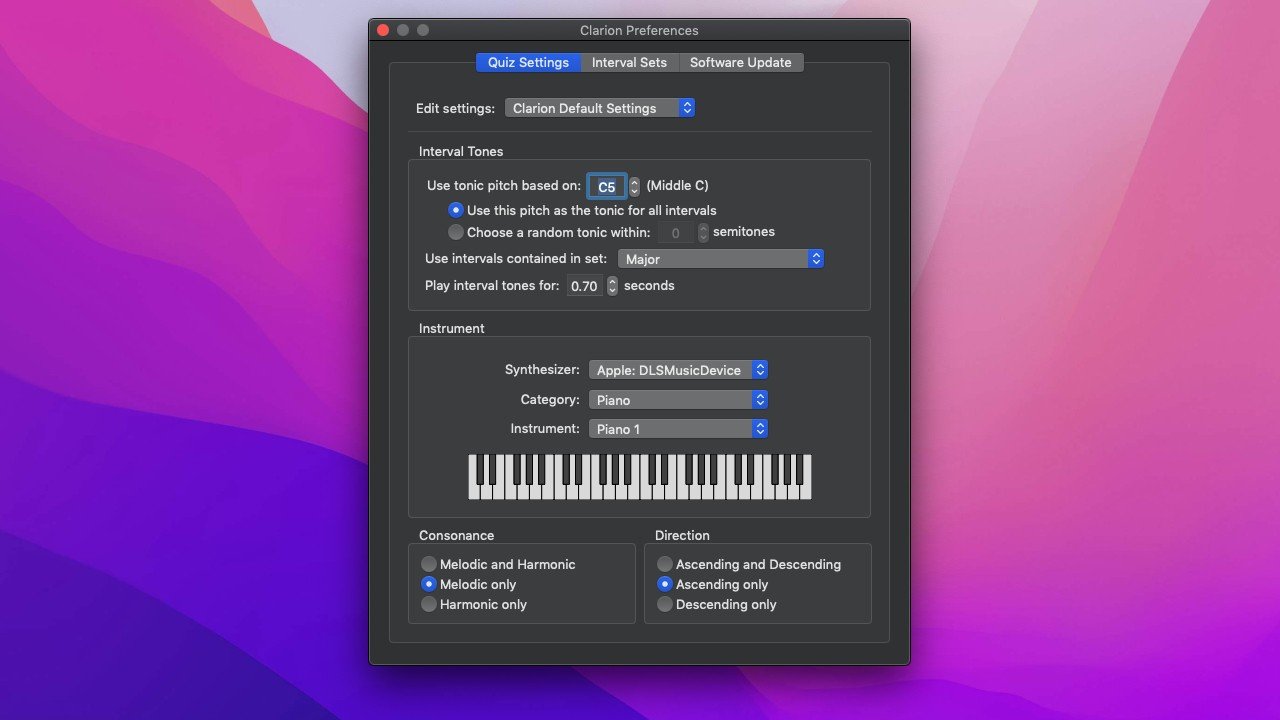Select Melodic and Harmonic consonance
The height and width of the screenshot is (720, 1280).
click(x=429, y=564)
